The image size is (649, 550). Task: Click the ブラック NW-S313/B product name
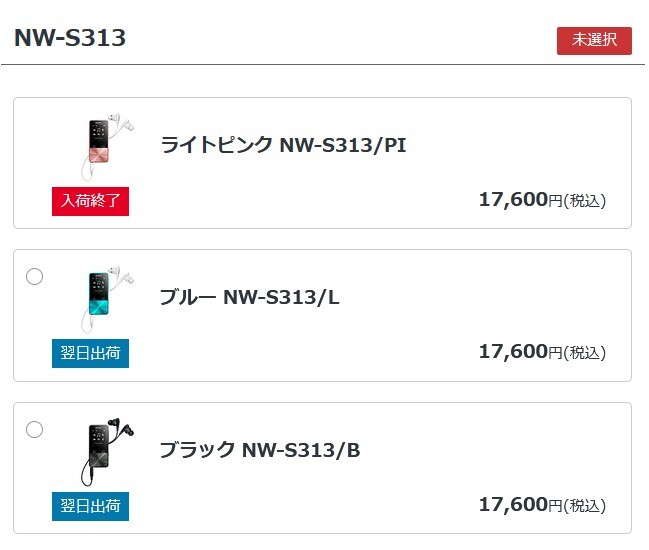click(260, 450)
